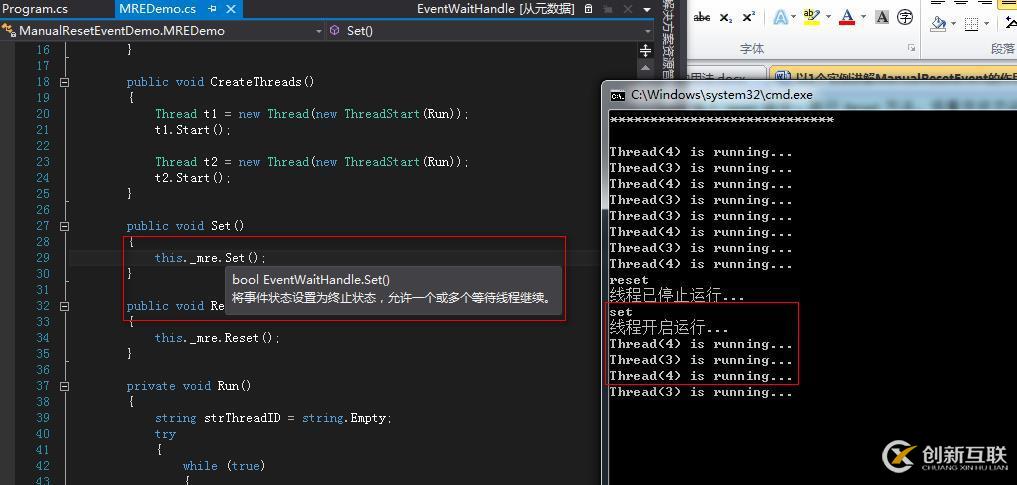Click the t1.Start() line
1017x485 pixels.
[193, 130]
